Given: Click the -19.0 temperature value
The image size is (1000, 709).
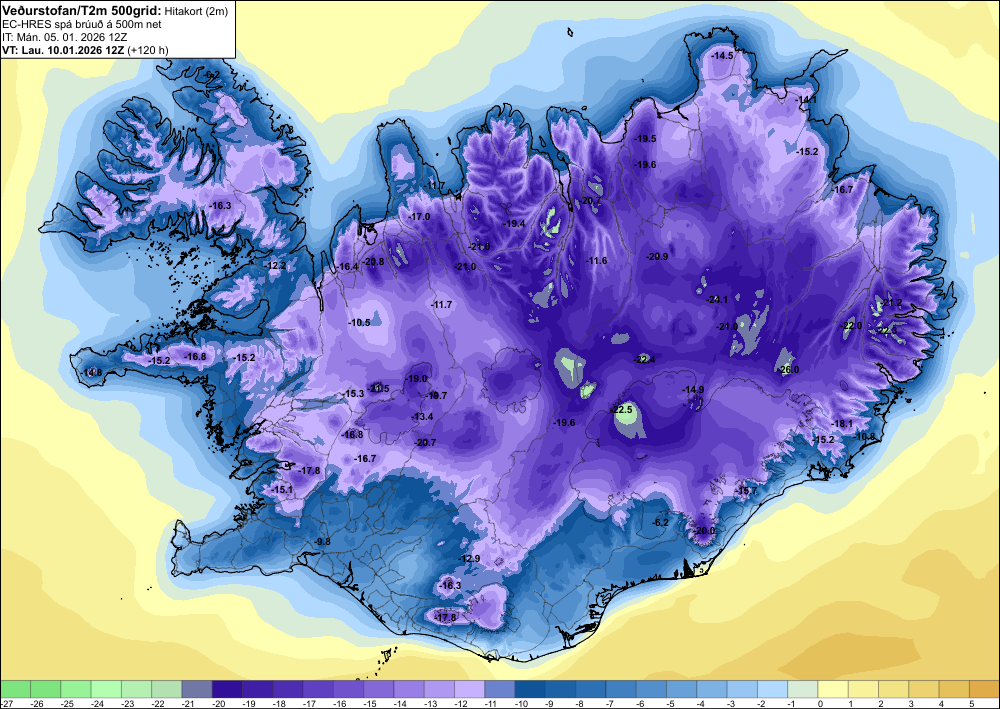Looking at the screenshot, I should 416,378.
